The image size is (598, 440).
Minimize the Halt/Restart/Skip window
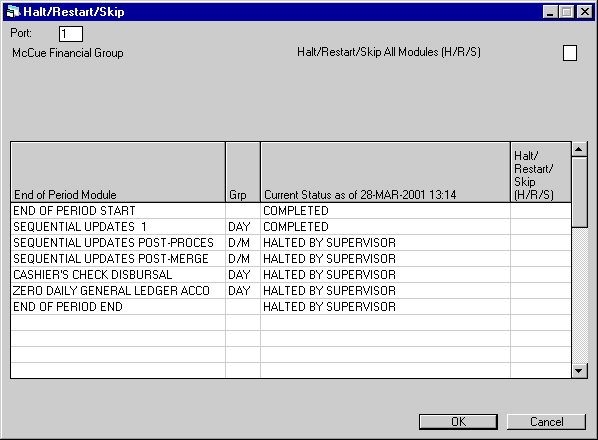tap(550, 12)
